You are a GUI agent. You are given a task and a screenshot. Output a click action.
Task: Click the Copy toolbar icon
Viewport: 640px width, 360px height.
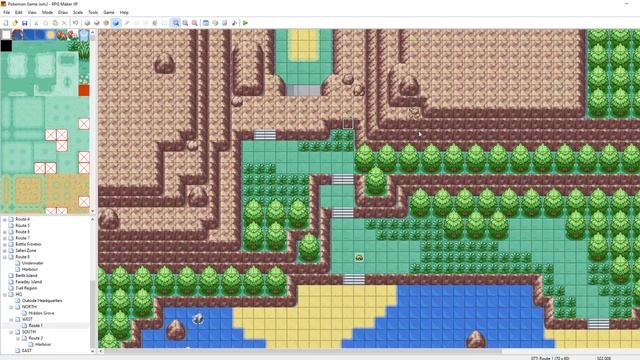pos(45,23)
